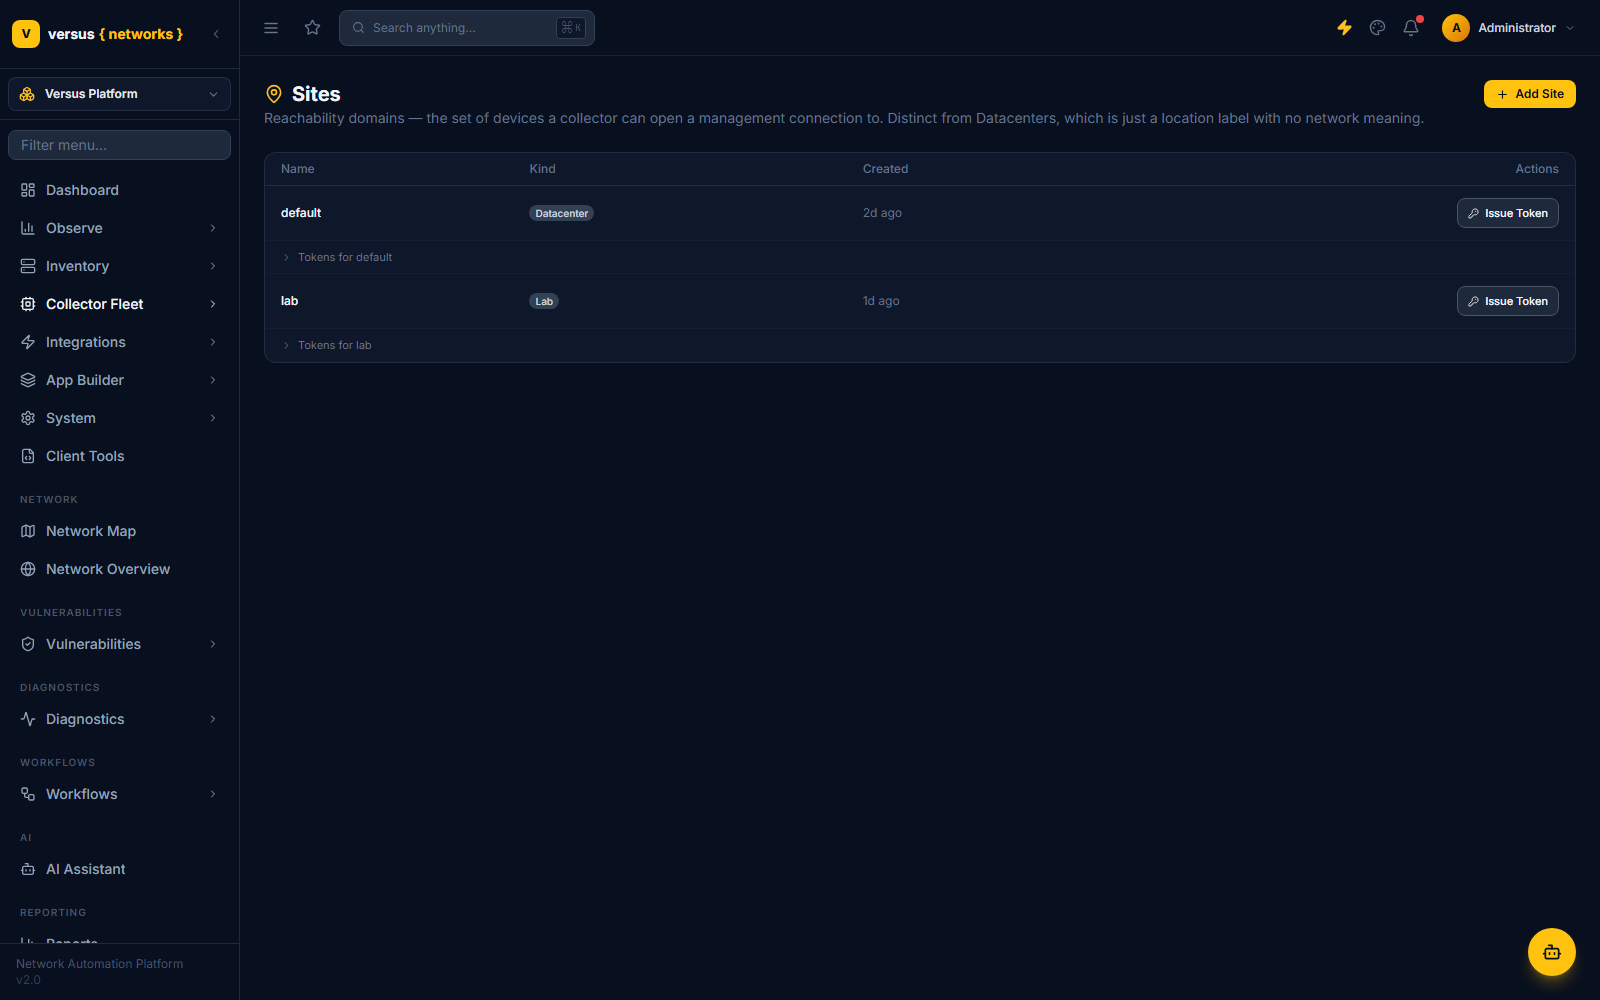Screen dimensions: 1600x1000
Task: Click the Versus logo icon
Action: 26,34
